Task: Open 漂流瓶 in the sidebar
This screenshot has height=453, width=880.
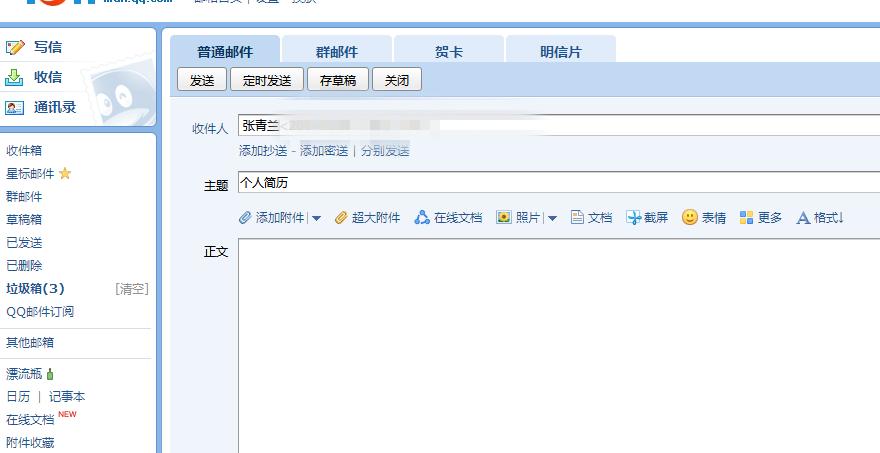Action: tap(24, 374)
